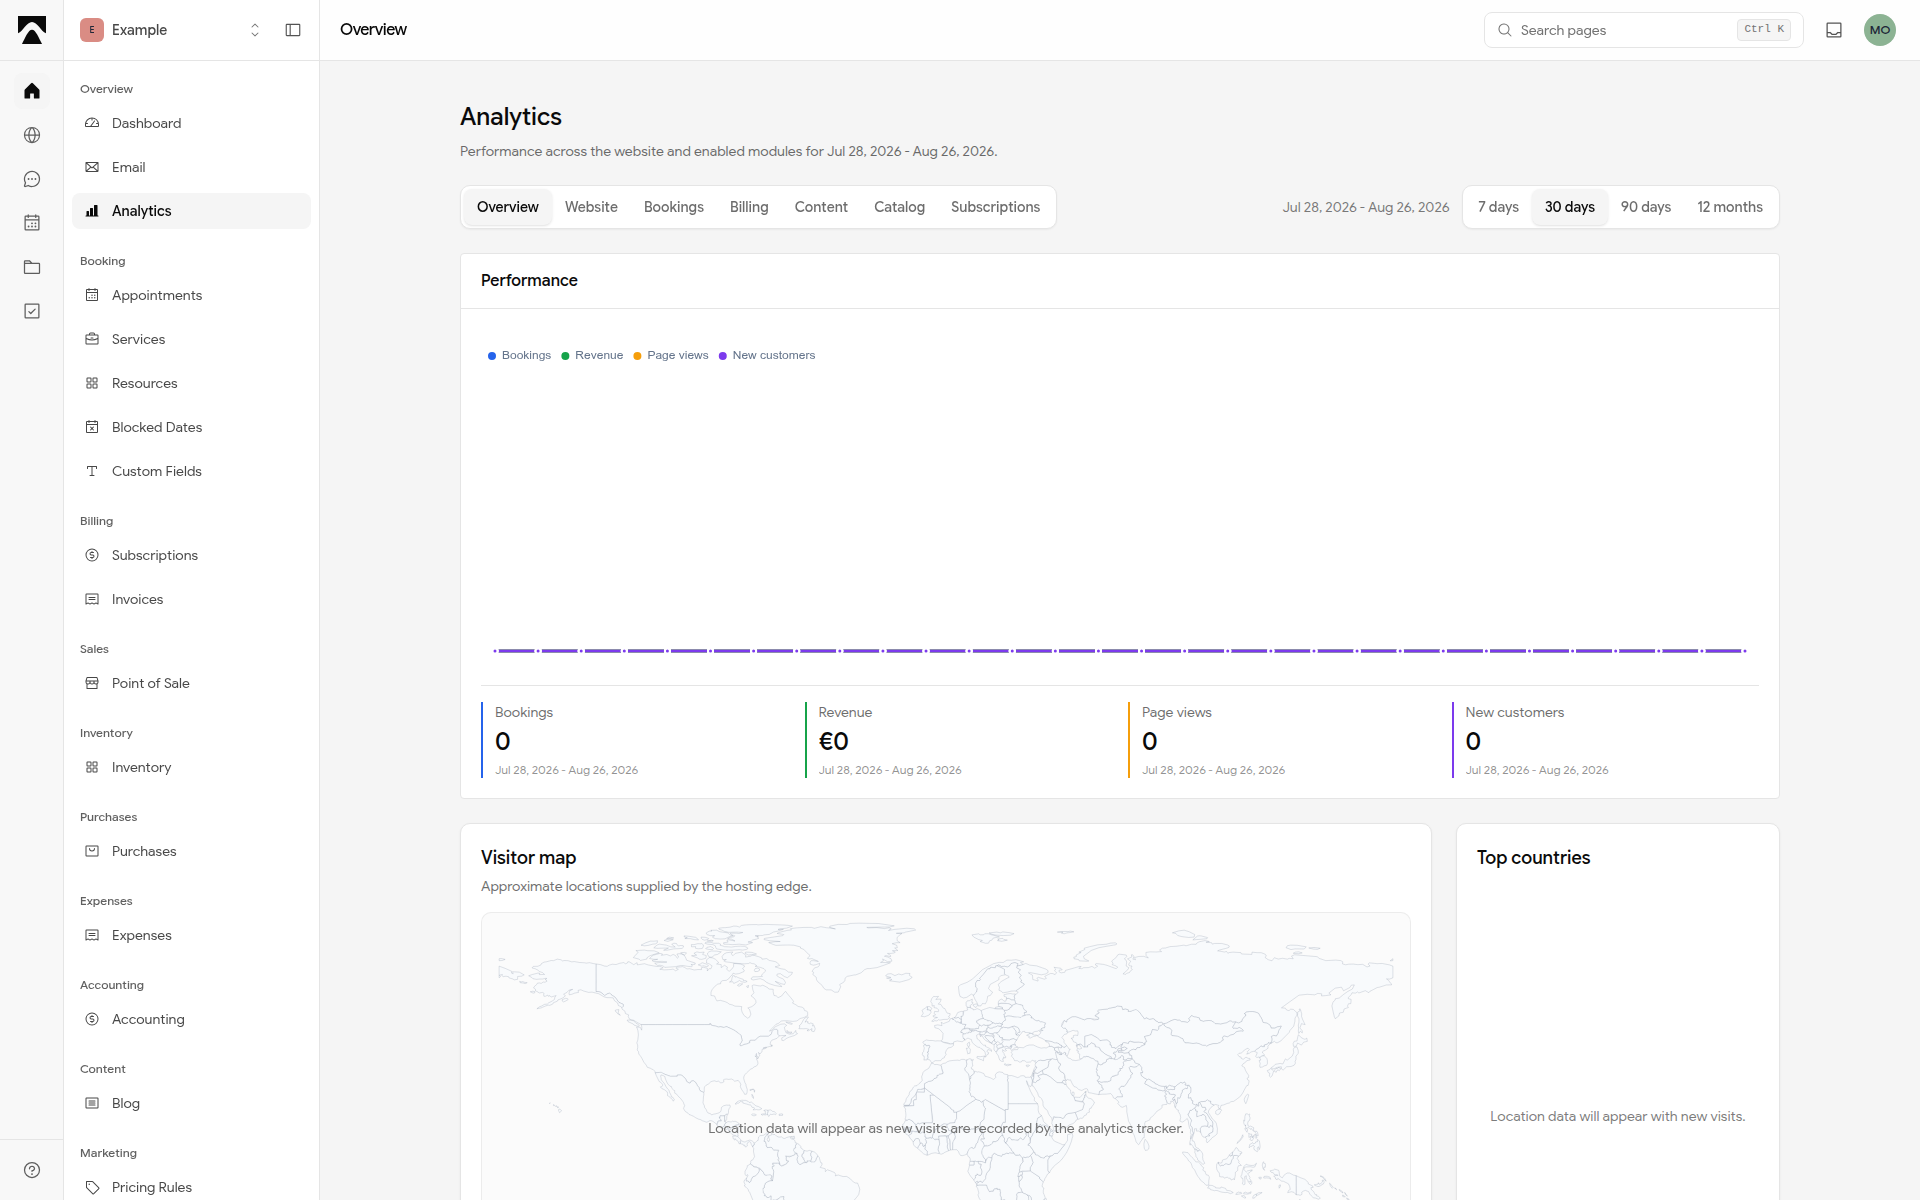Viewport: 1920px width, 1200px height.
Task: Click the Point of Sale store icon
Action: 92,683
